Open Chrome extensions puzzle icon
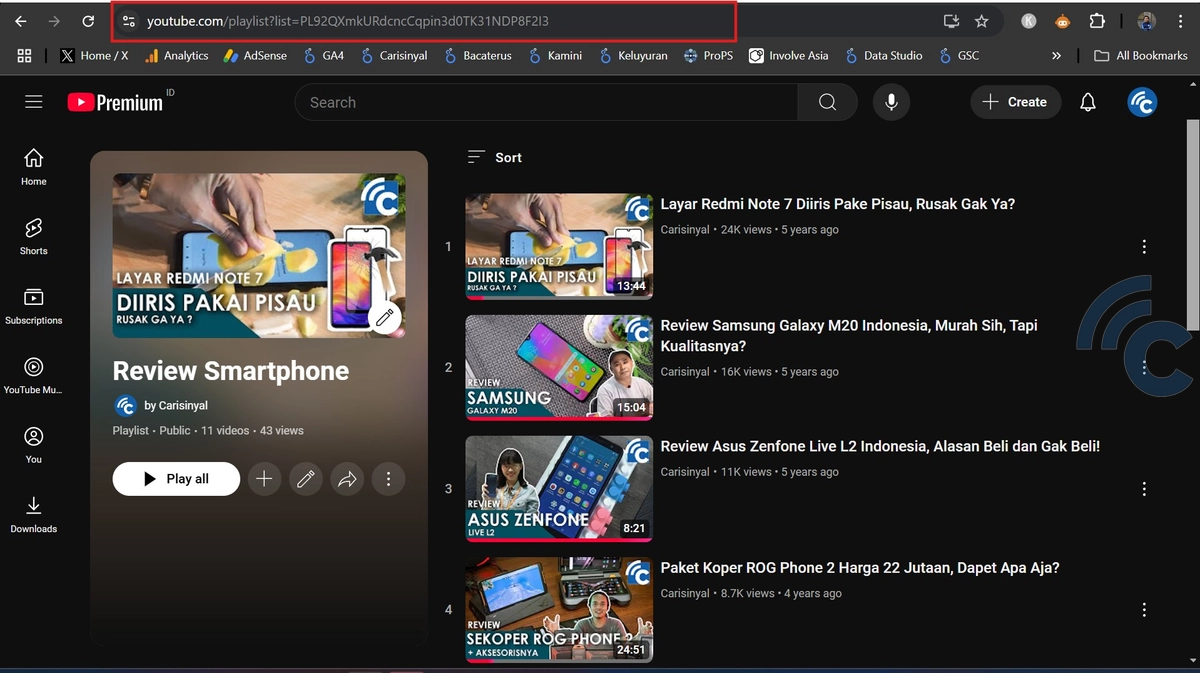This screenshot has height=673, width=1200. 1097,21
